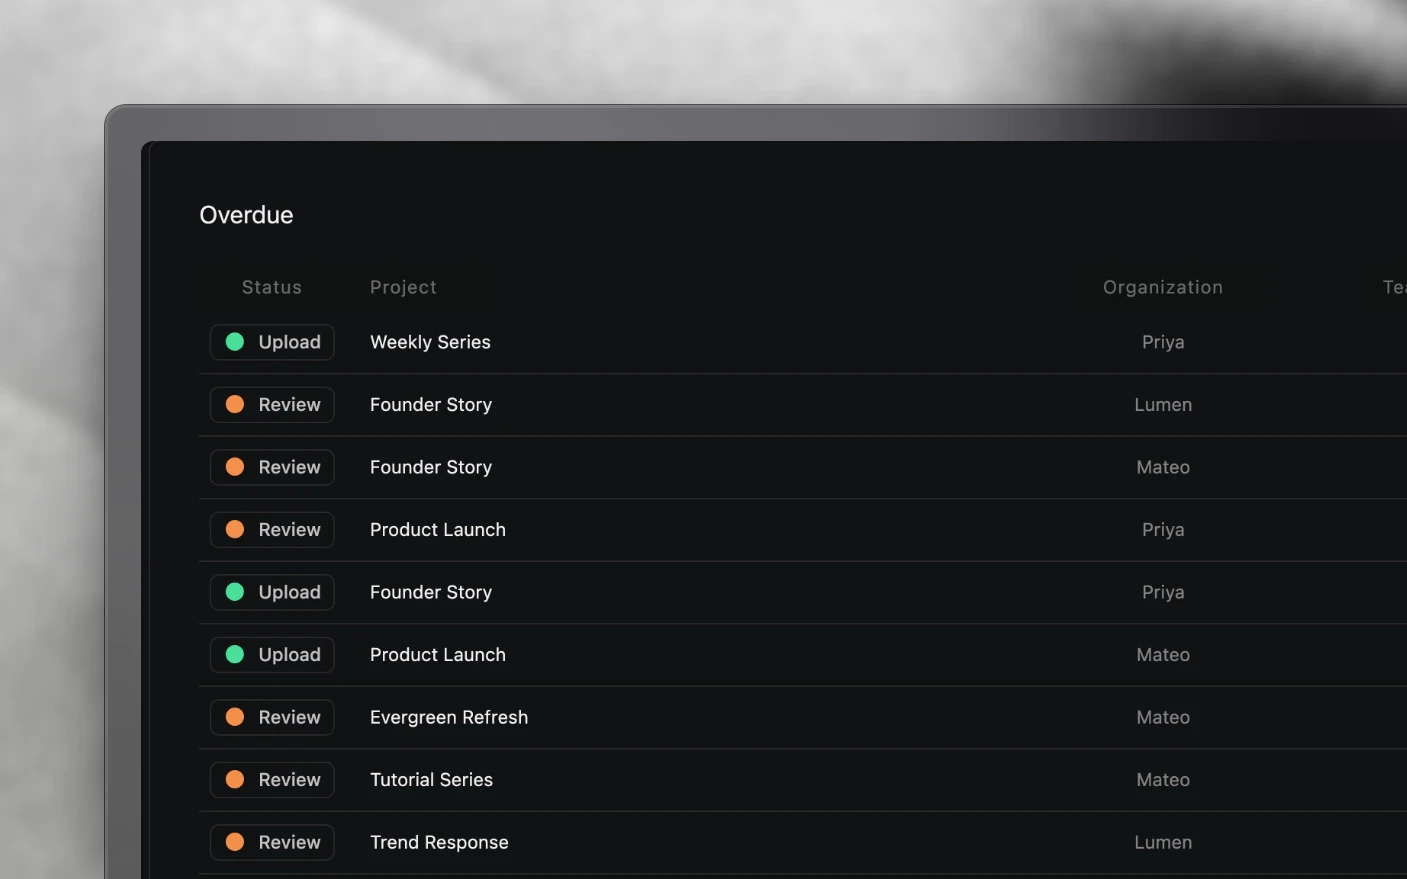Click the orange dot on Priya's Product Launch row
The image size is (1407, 879).
[235, 529]
